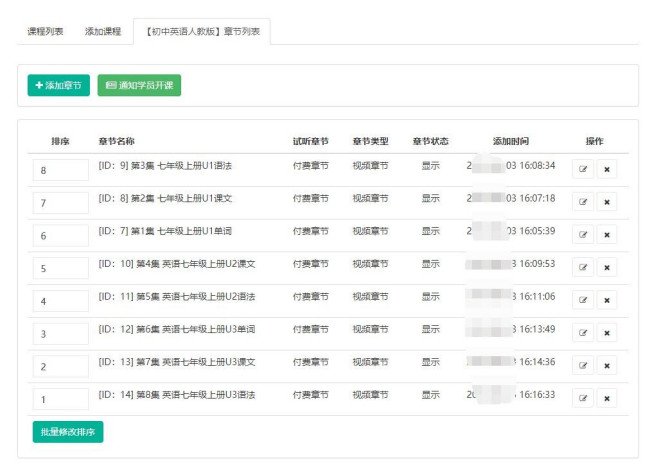Edit chapter ID 9 第3集 七年级上册U1语法

(x=583, y=169)
